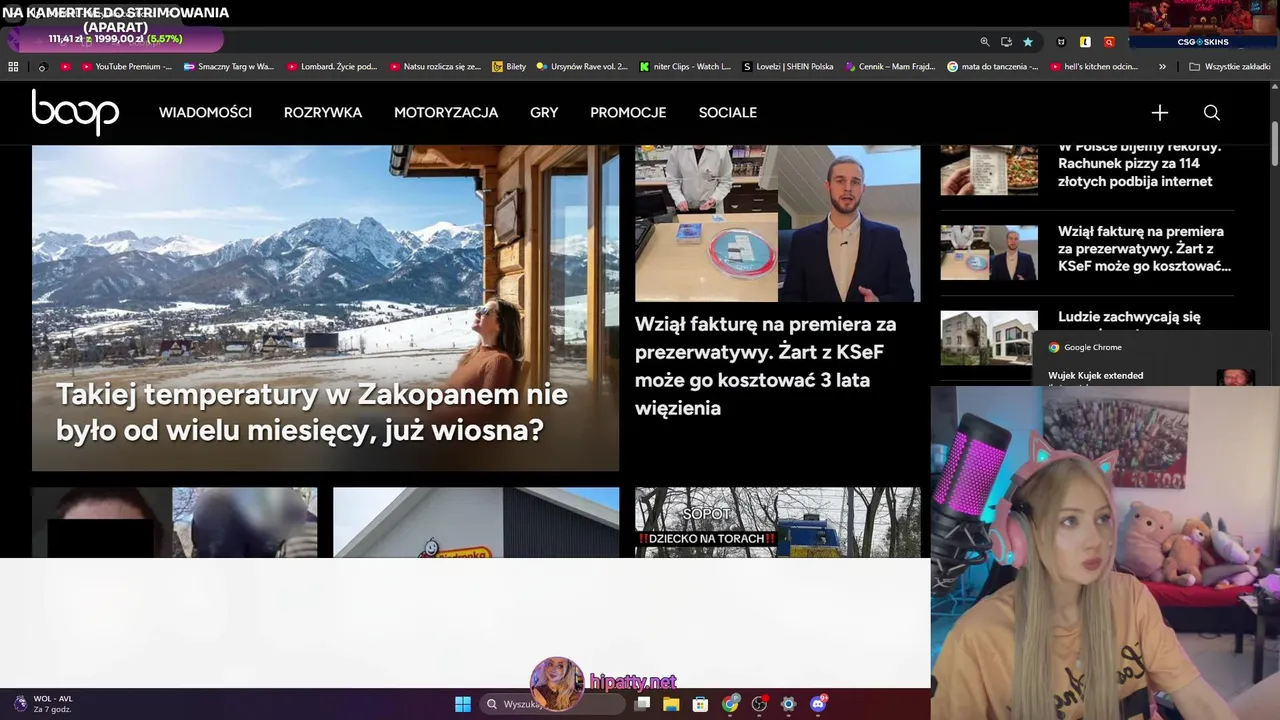Go to the MOTORYZACJA section

[x=446, y=113]
